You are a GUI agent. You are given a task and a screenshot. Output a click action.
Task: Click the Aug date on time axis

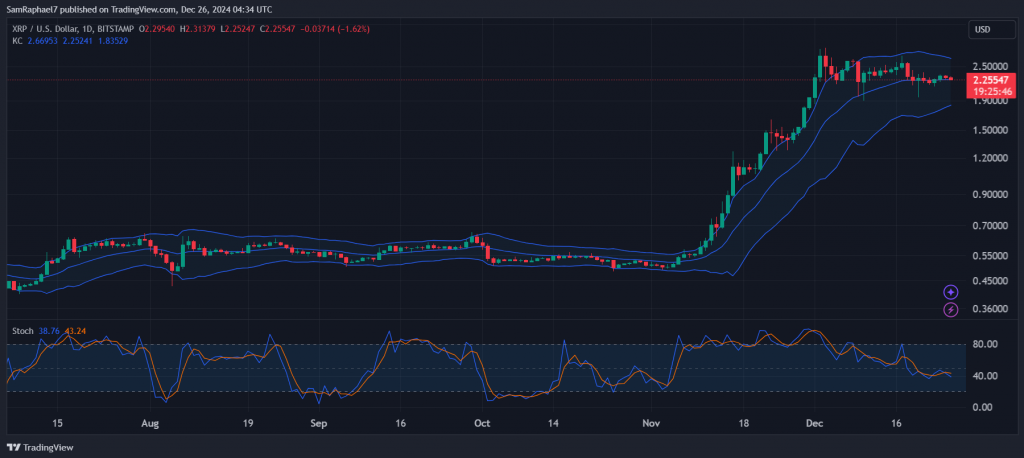tap(151, 424)
